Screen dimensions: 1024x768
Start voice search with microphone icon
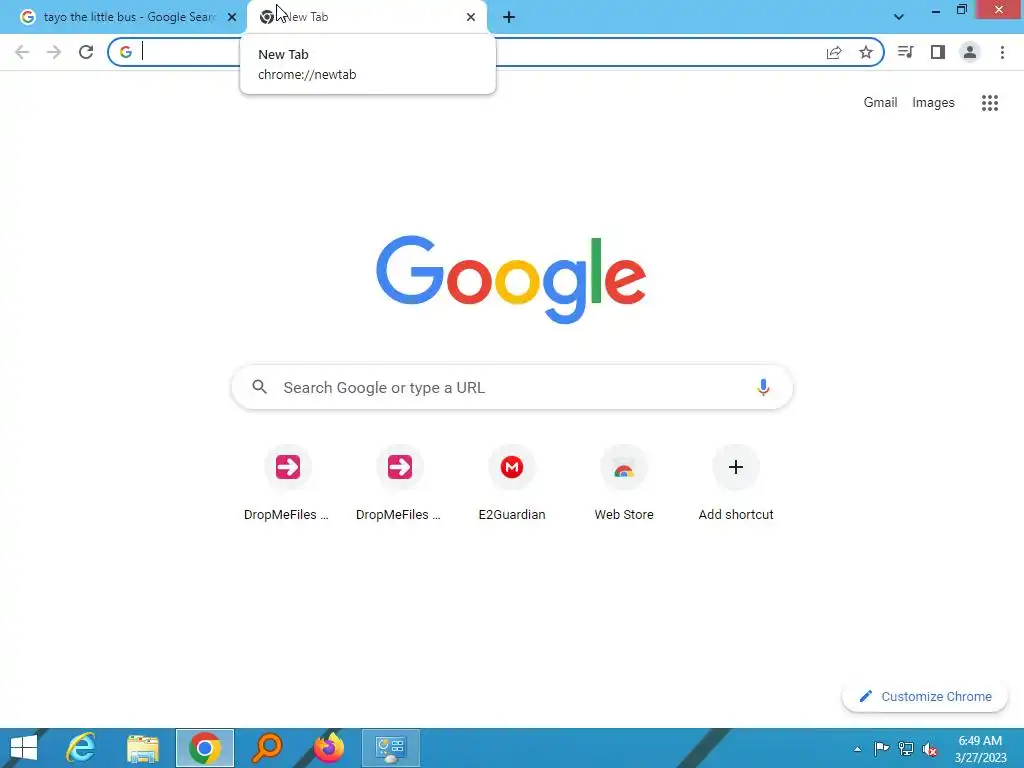coord(763,387)
